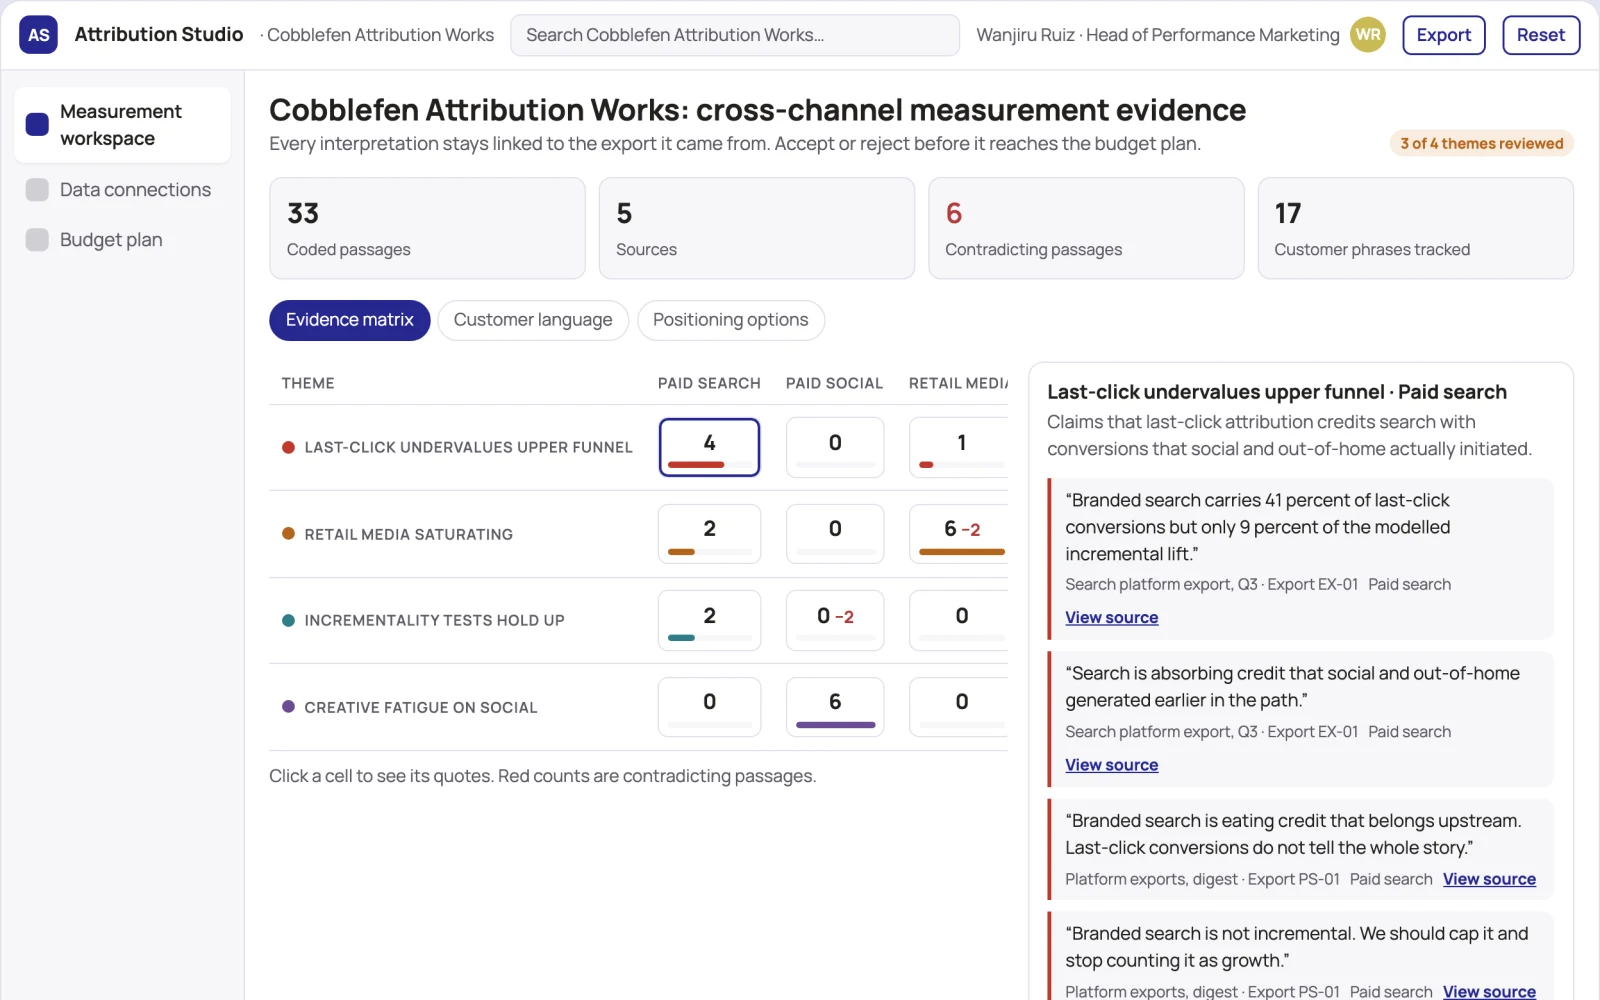The width and height of the screenshot is (1600, 1000).
Task: Open Data connections in the sidebar
Action: coord(122,190)
